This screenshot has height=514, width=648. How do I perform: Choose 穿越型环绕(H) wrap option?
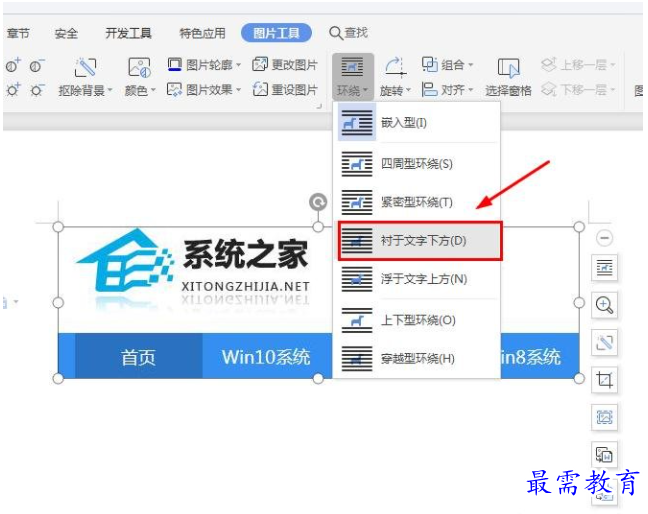(x=417, y=359)
